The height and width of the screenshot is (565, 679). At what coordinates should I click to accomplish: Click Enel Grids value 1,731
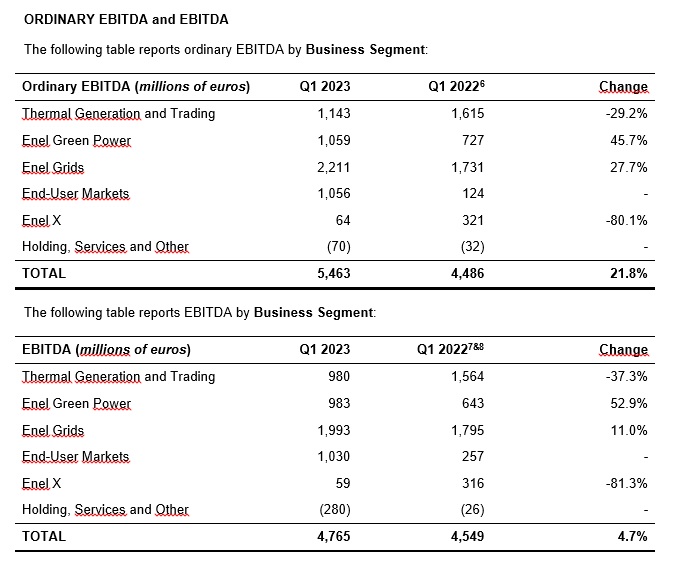[468, 167]
